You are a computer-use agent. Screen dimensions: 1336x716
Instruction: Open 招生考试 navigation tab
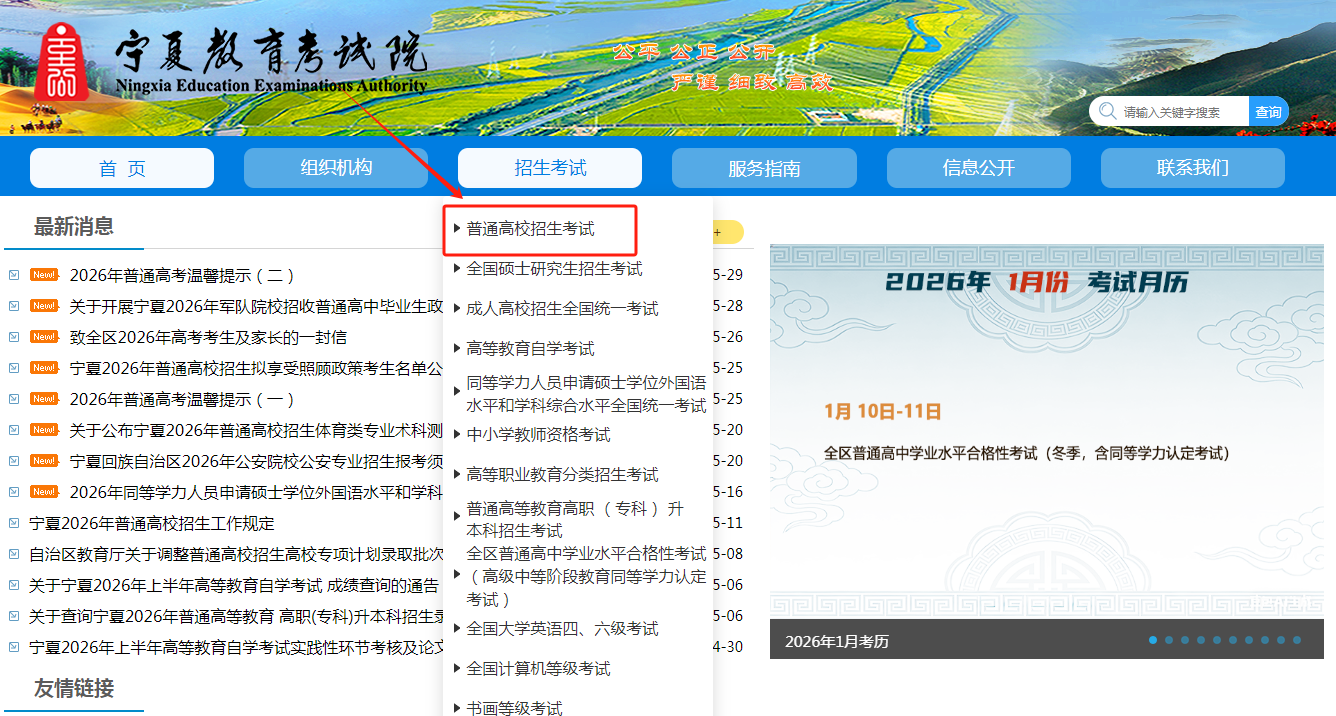(x=550, y=168)
